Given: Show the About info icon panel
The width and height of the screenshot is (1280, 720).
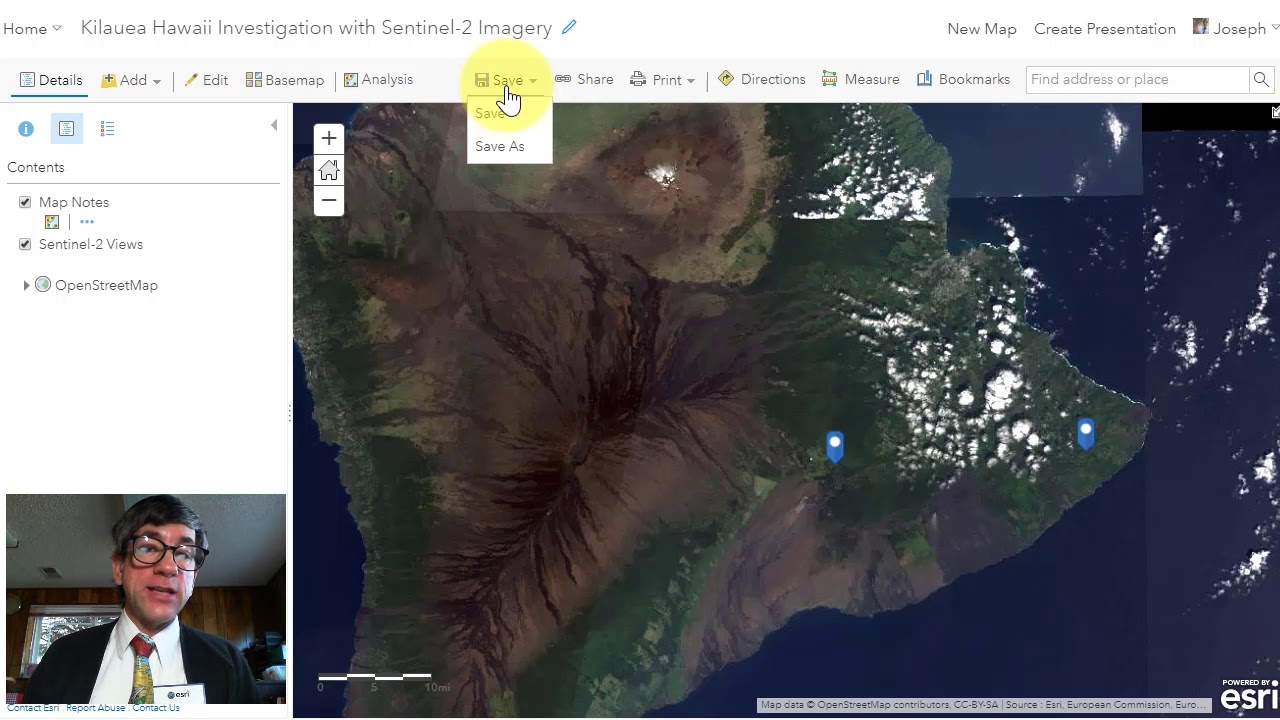Looking at the screenshot, I should tap(26, 129).
